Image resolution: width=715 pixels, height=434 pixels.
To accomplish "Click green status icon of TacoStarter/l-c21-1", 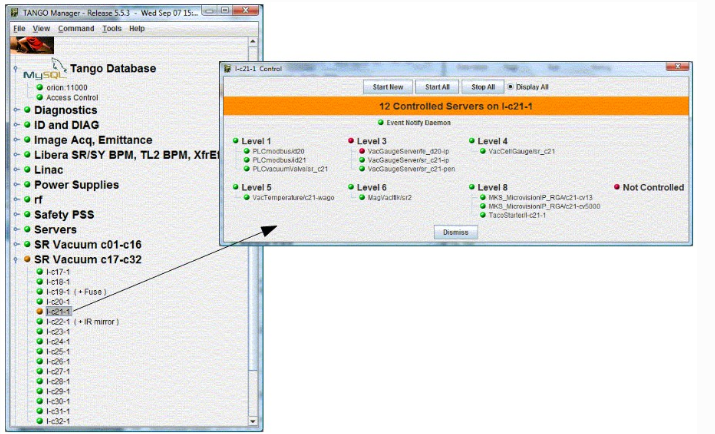I will point(482,215).
